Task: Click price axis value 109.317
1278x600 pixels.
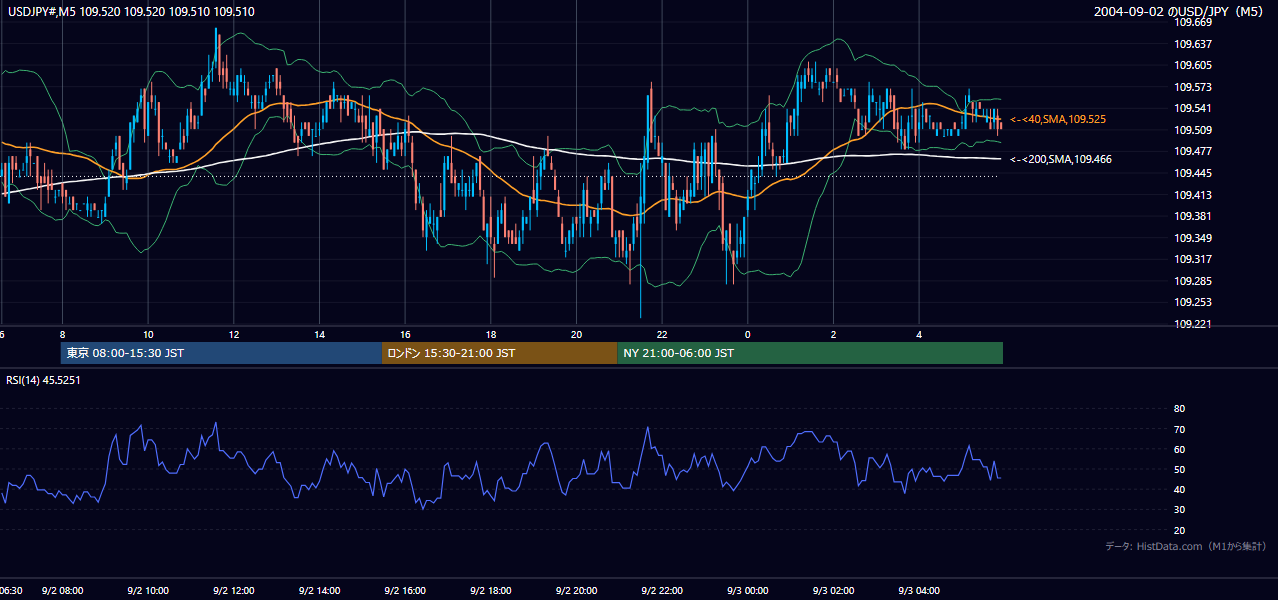Action: point(1193,260)
